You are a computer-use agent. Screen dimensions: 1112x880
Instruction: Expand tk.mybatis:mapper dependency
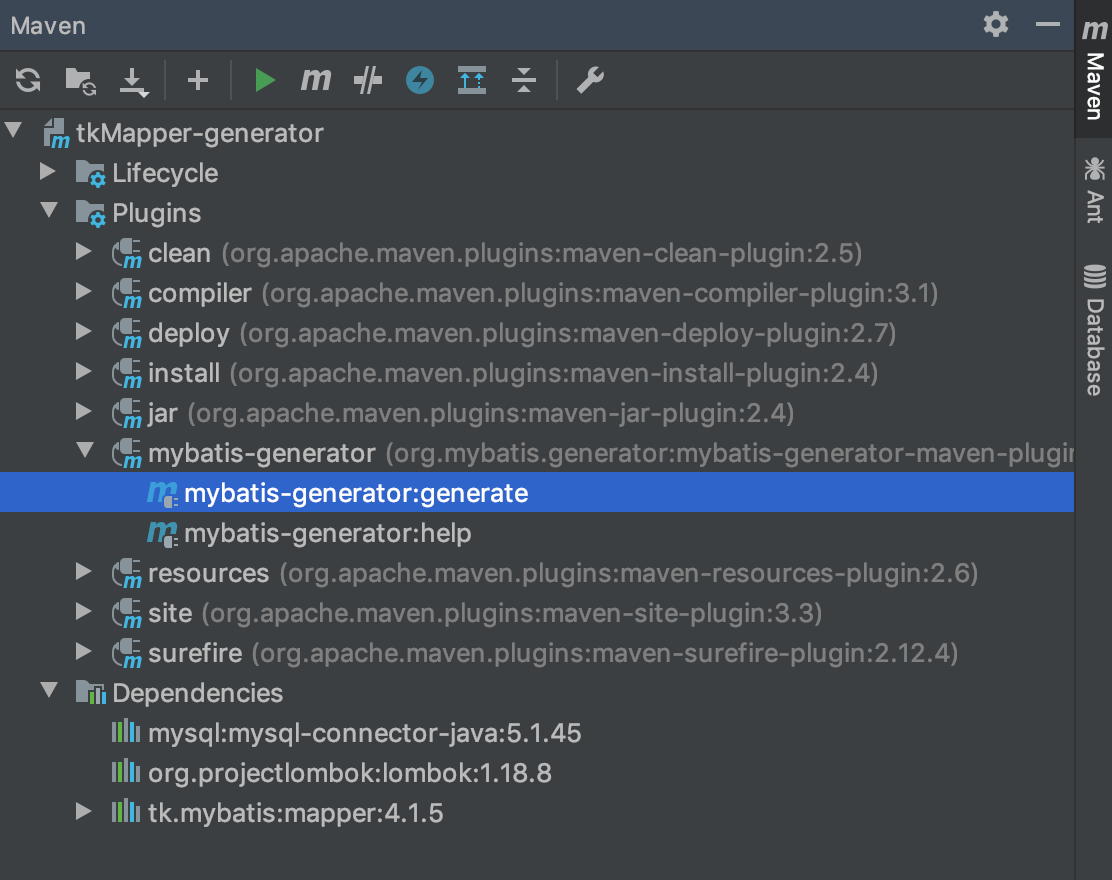(84, 811)
